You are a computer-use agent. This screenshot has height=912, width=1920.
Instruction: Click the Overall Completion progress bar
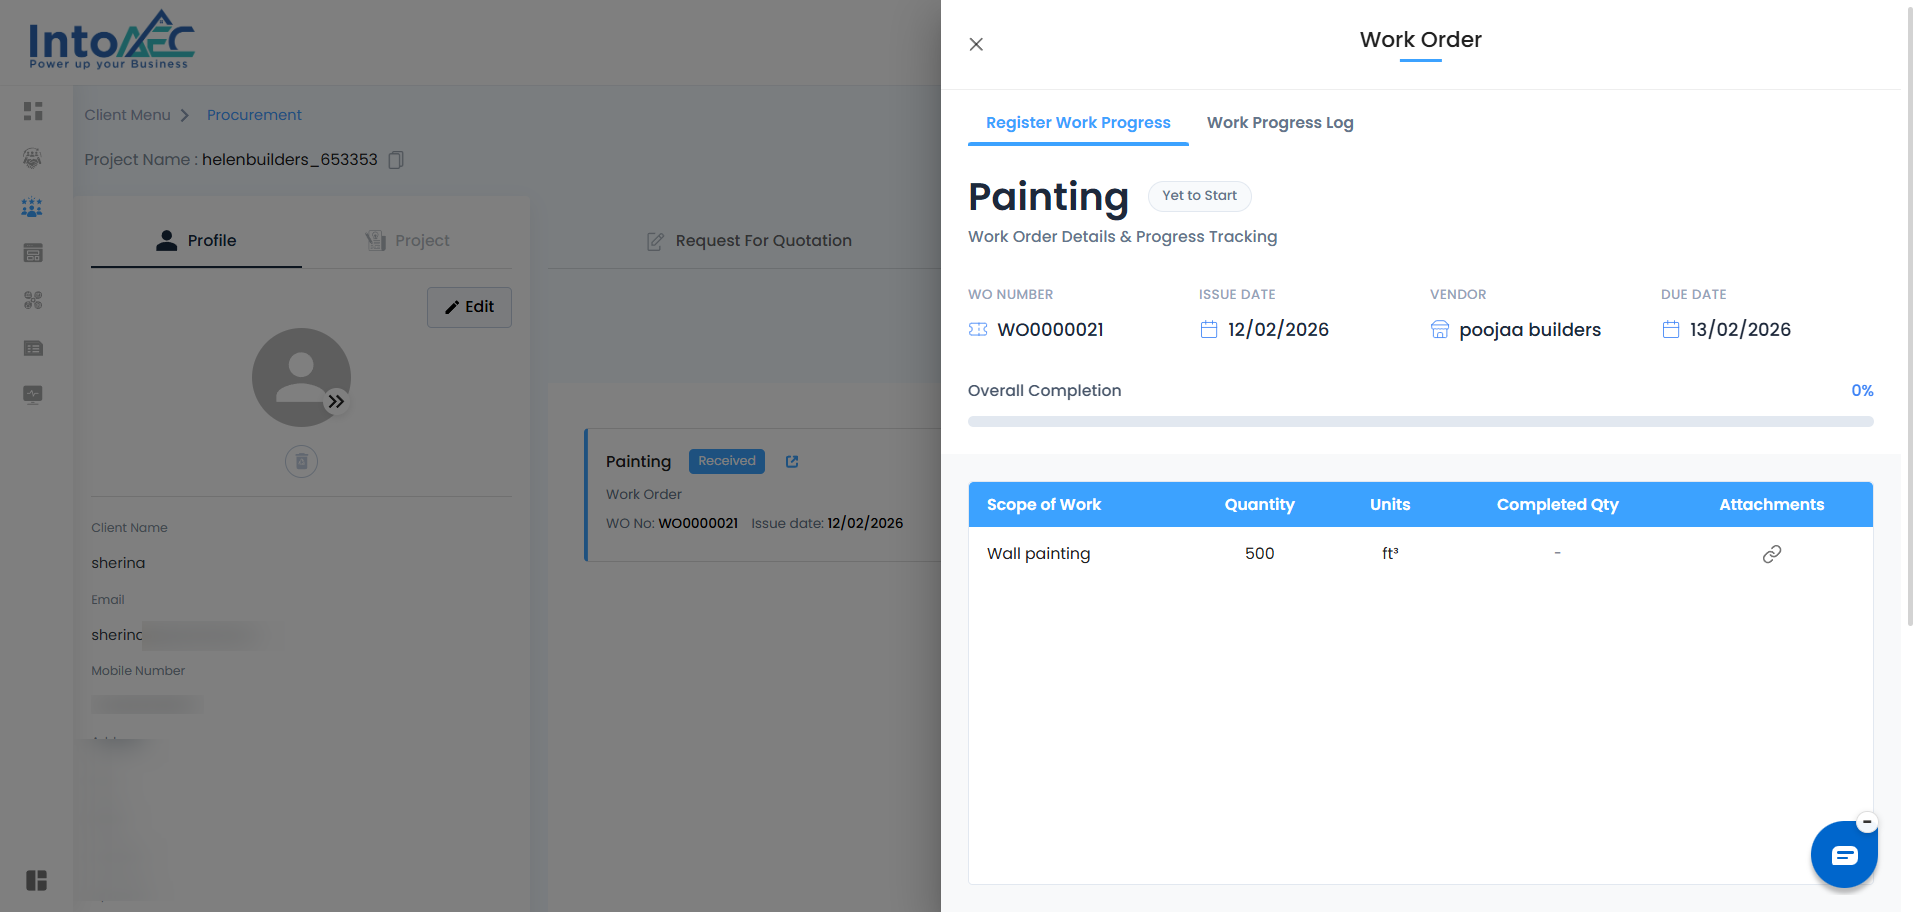pos(1420,421)
